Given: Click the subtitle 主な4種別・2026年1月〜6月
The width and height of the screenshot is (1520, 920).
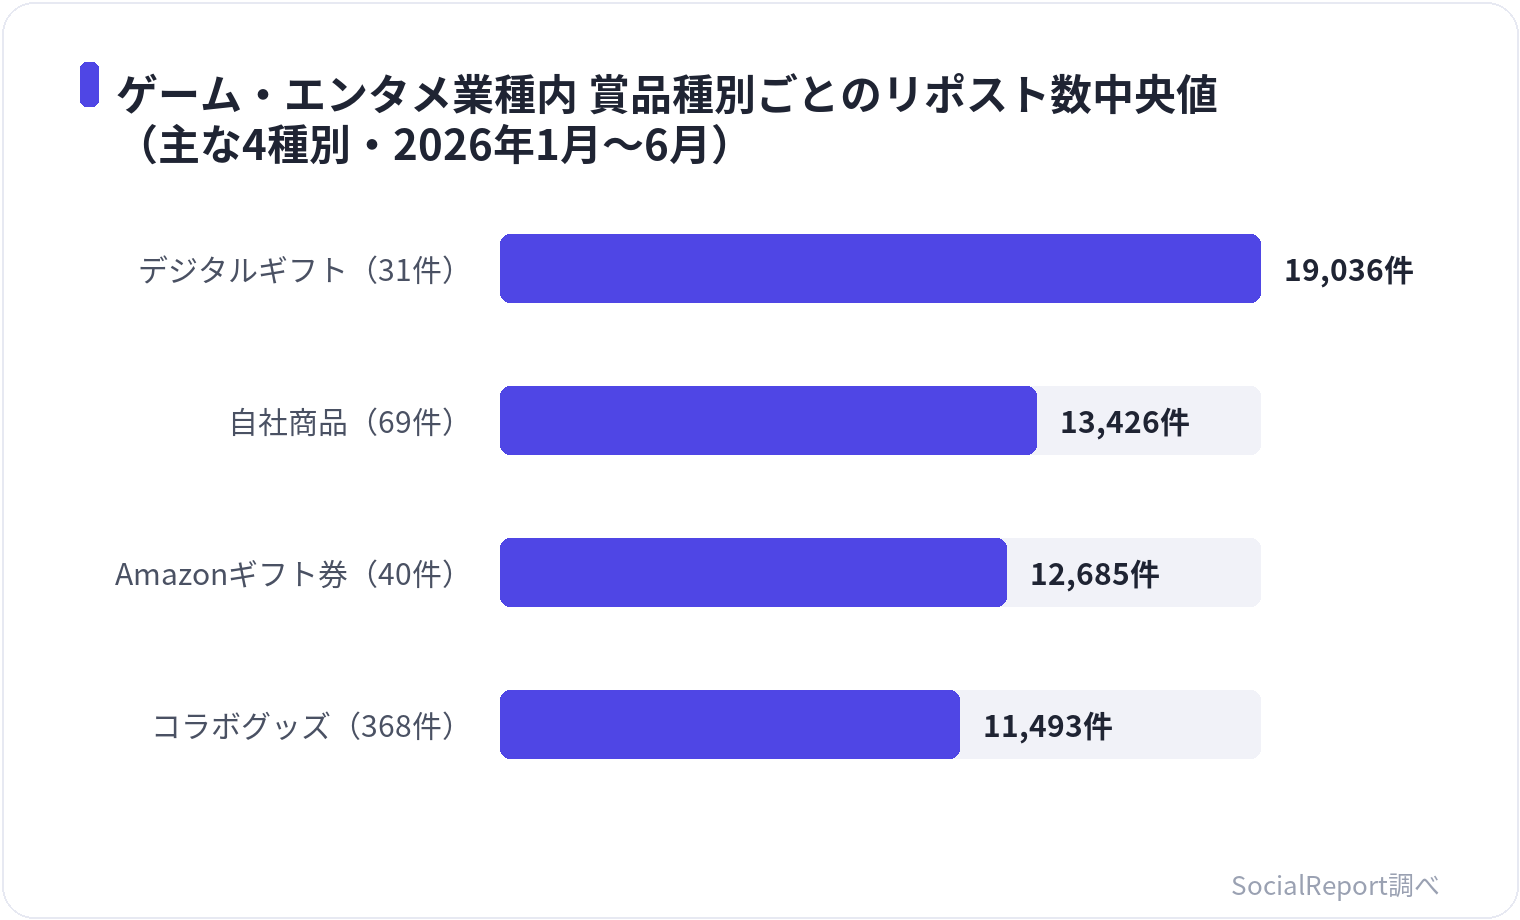Looking at the screenshot, I should pos(435,145).
